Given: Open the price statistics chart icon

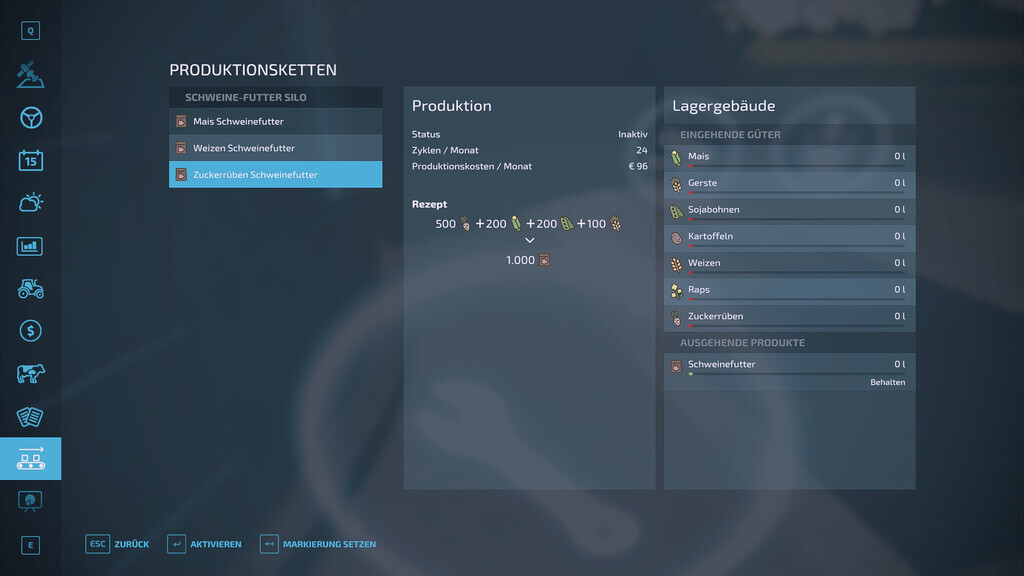Looking at the screenshot, I should click(30, 246).
